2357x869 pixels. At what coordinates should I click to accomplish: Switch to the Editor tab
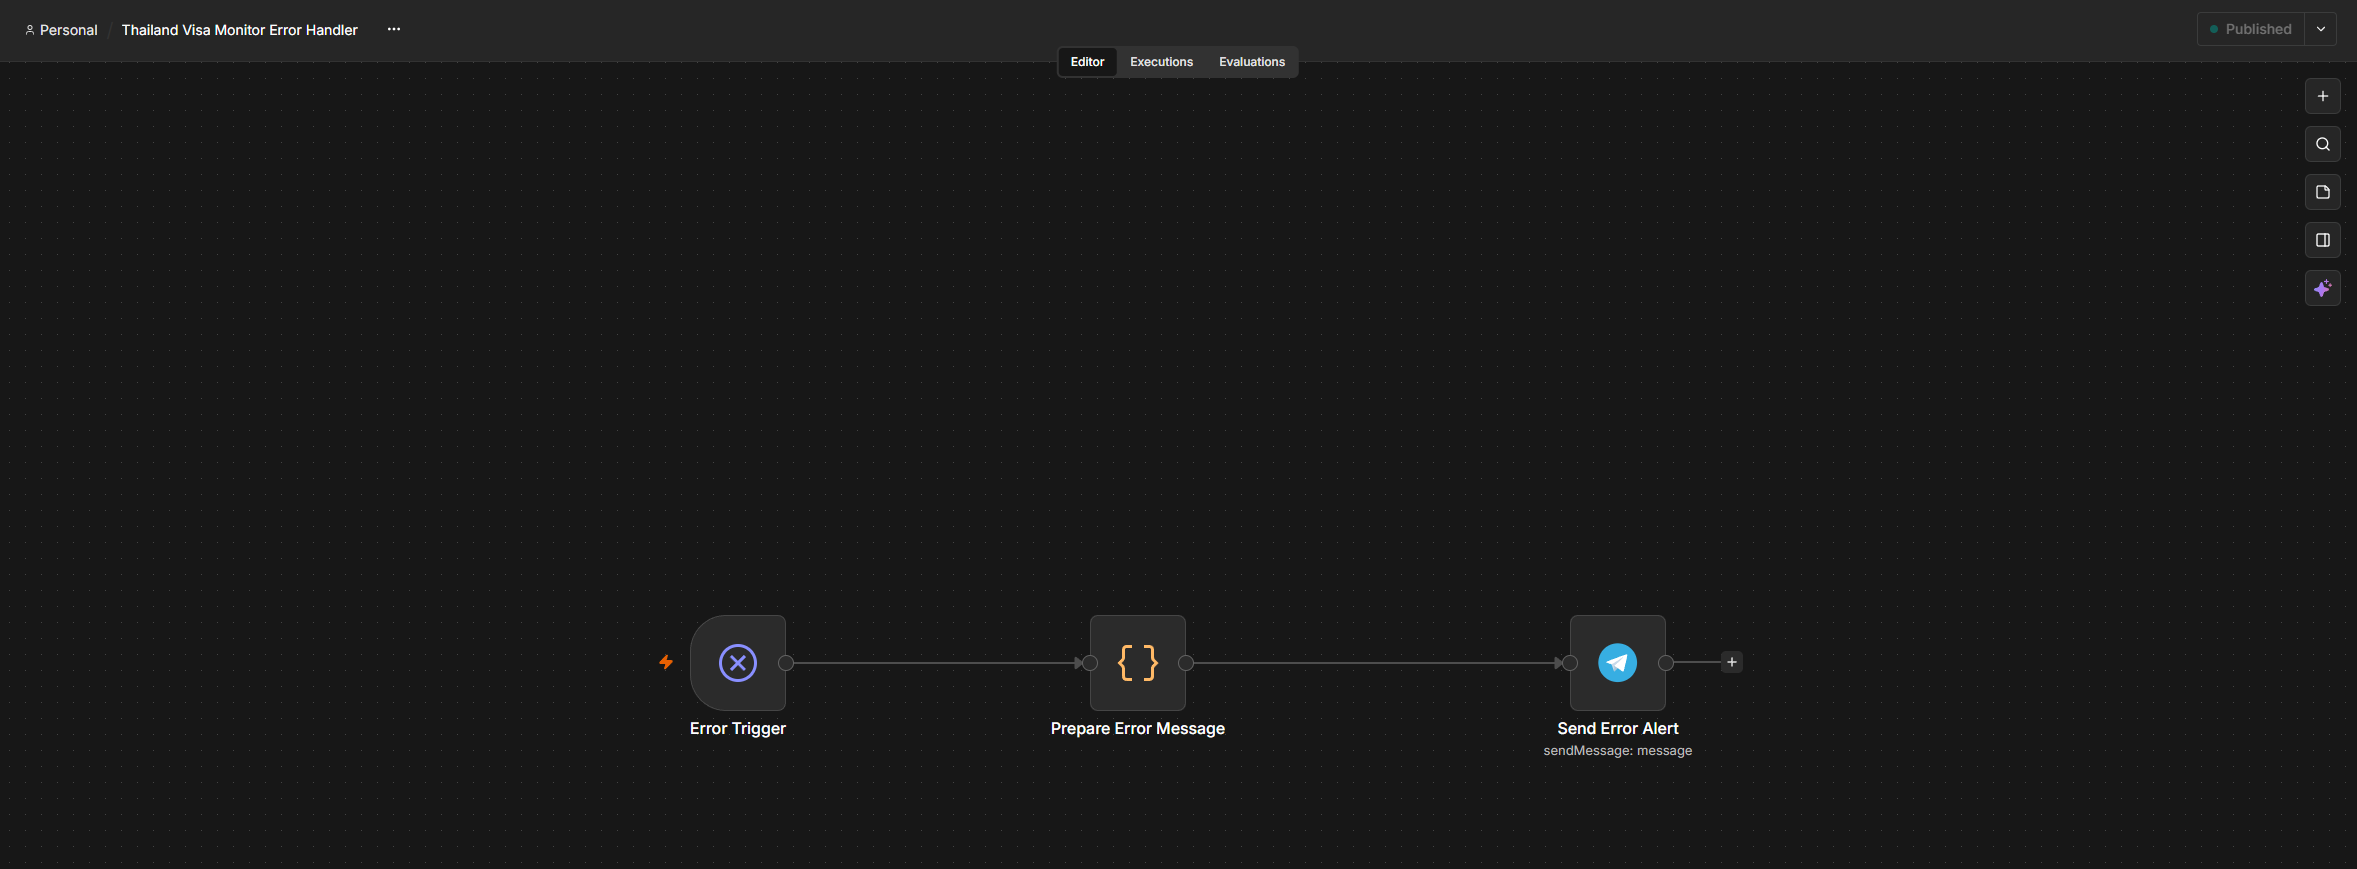point(1087,62)
